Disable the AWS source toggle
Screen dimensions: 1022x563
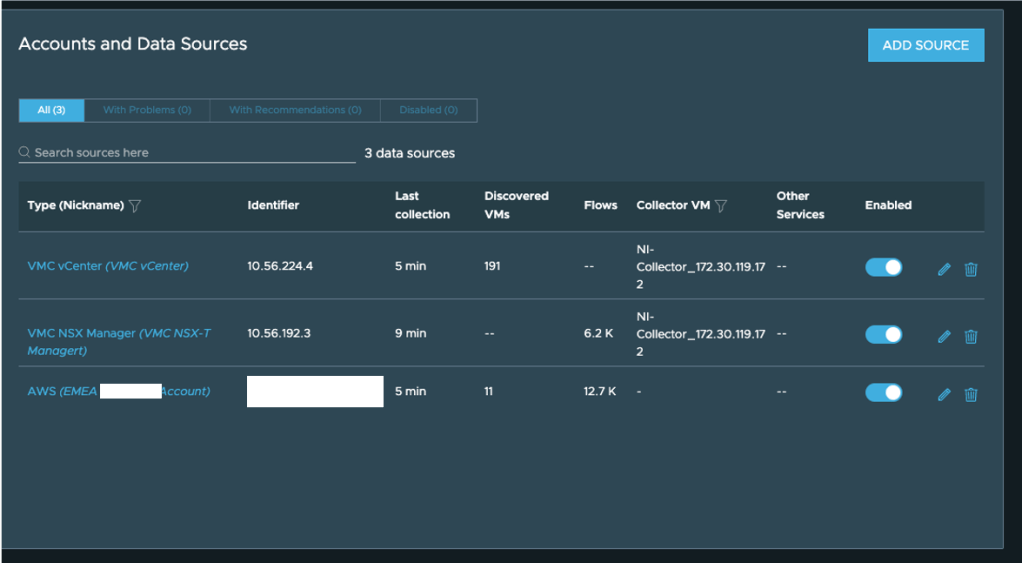[883, 392]
